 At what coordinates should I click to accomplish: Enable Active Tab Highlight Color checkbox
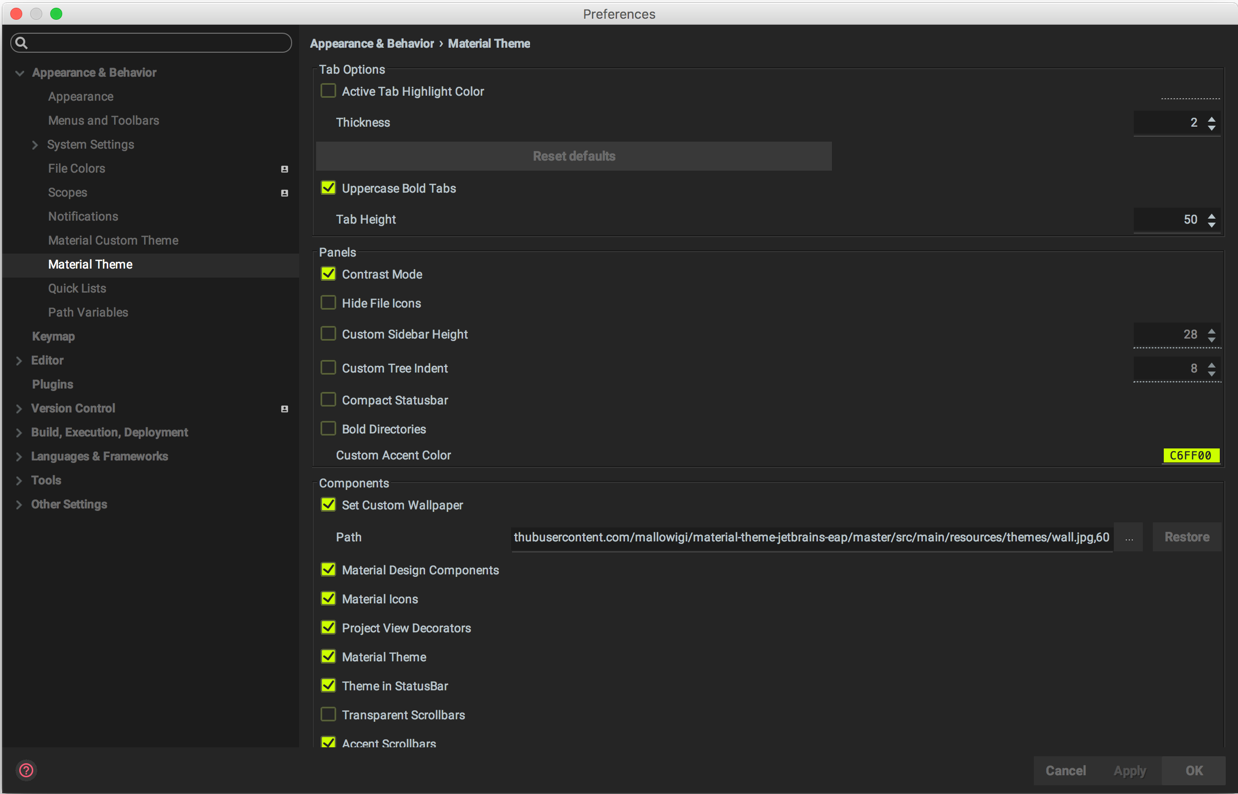[x=328, y=91]
